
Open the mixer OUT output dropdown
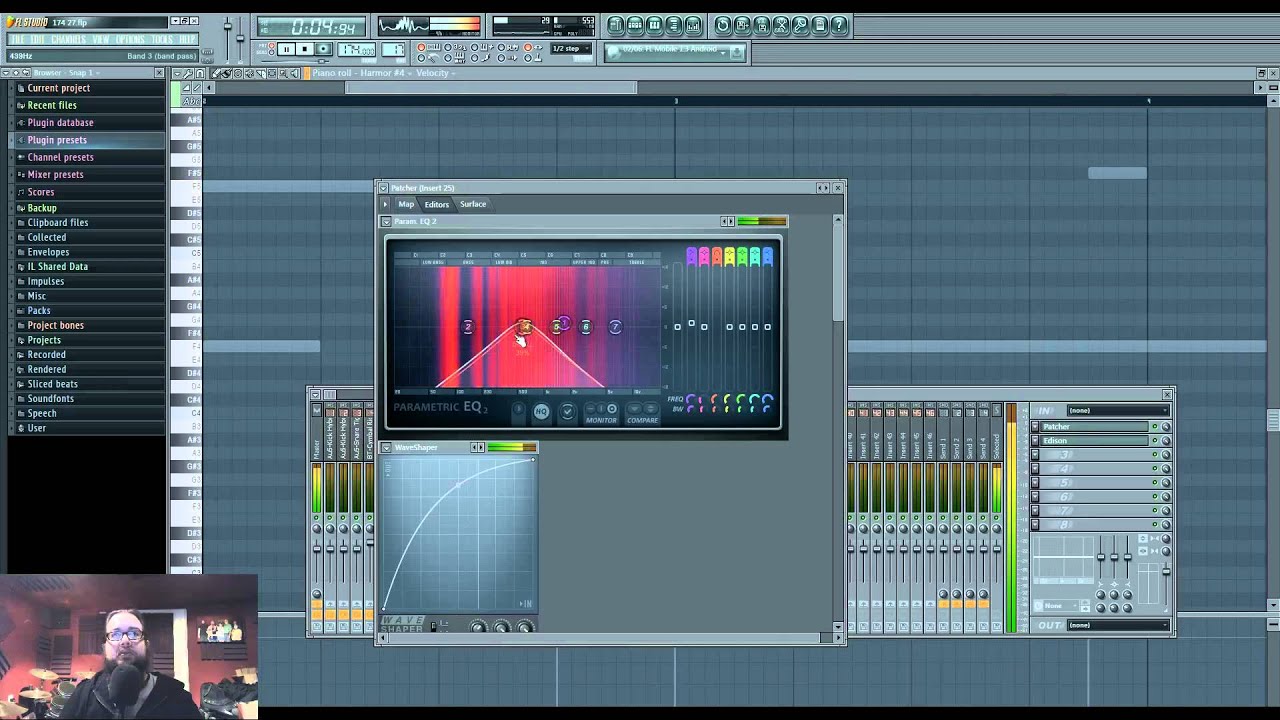tap(1118, 625)
